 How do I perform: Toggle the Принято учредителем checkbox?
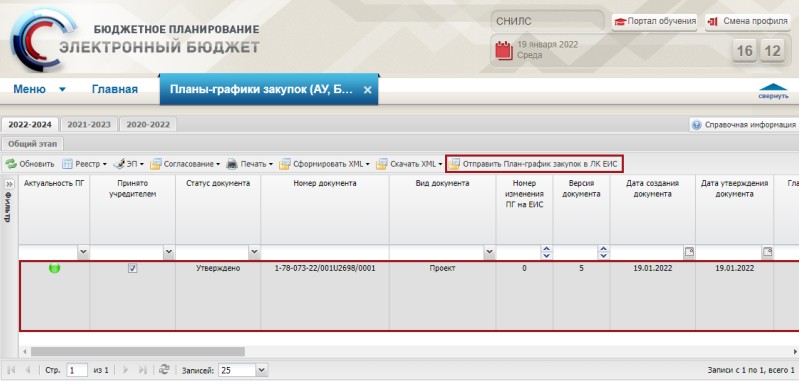click(x=132, y=268)
